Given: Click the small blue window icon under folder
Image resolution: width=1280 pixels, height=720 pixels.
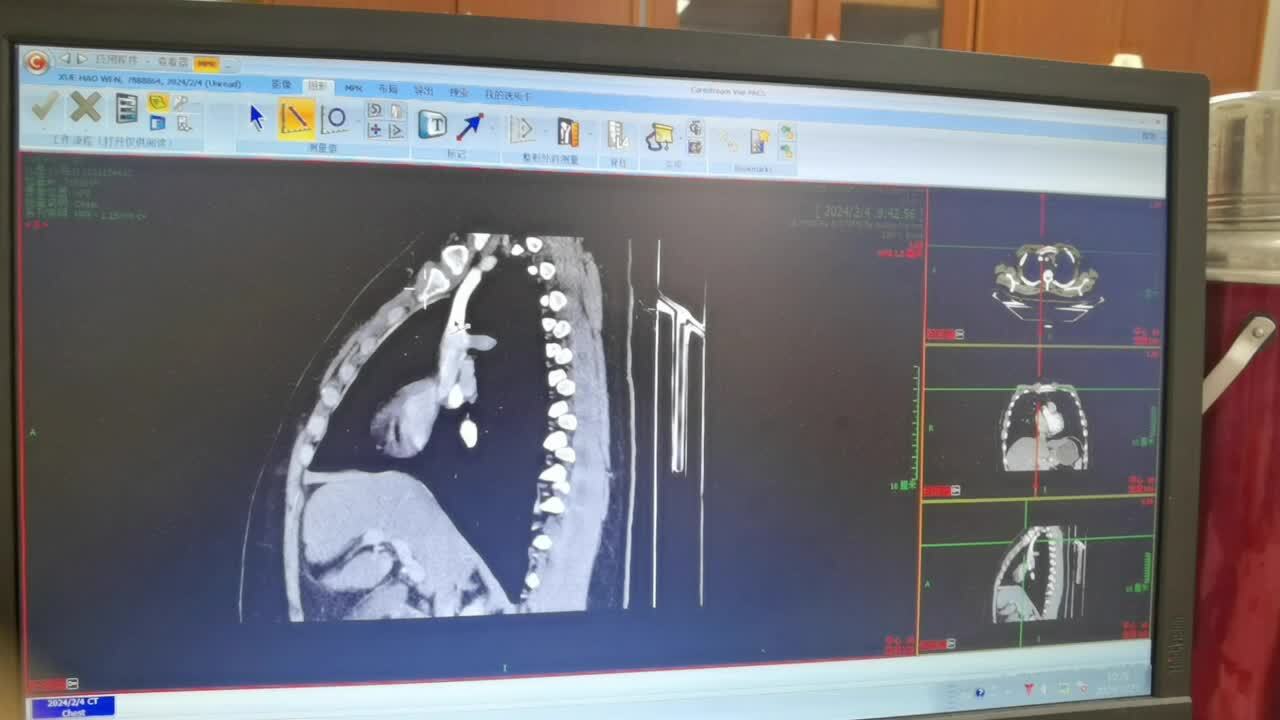Looking at the screenshot, I should pos(157,123).
